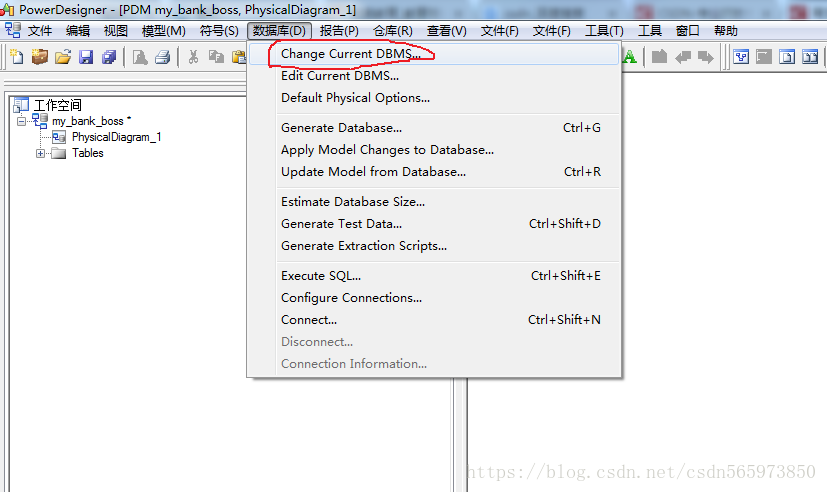This screenshot has height=492, width=827.
Task: Open the 符号(S) menu
Action: pyautogui.click(x=219, y=31)
